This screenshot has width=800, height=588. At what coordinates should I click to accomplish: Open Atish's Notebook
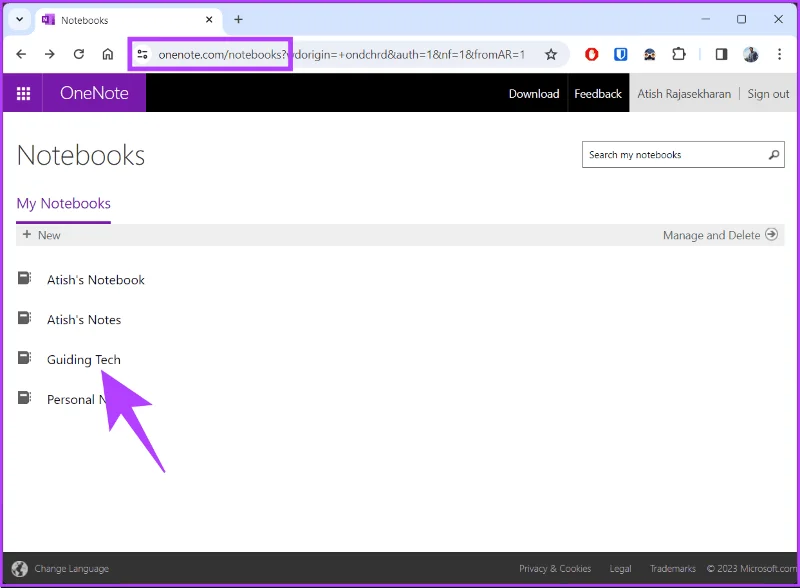pos(95,280)
